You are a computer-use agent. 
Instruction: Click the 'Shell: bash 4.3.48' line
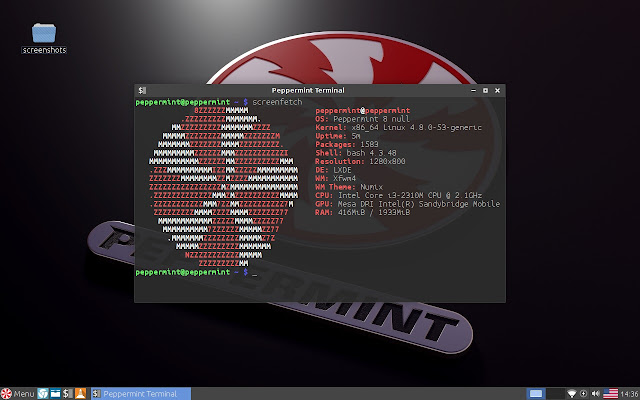pyautogui.click(x=356, y=153)
